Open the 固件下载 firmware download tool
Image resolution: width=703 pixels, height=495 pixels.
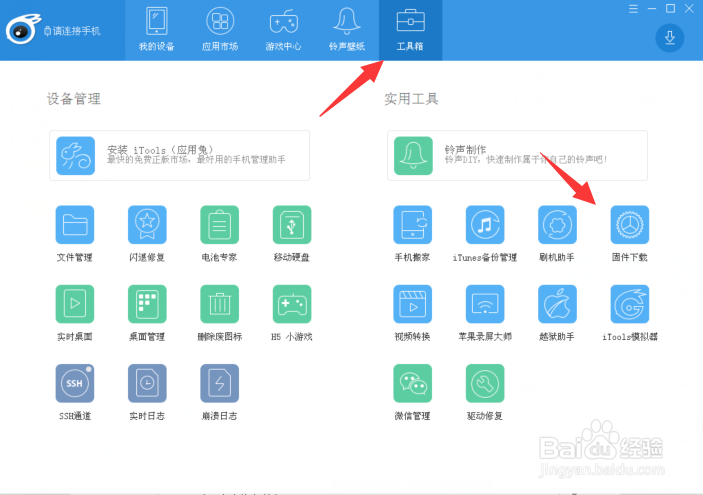coord(630,225)
